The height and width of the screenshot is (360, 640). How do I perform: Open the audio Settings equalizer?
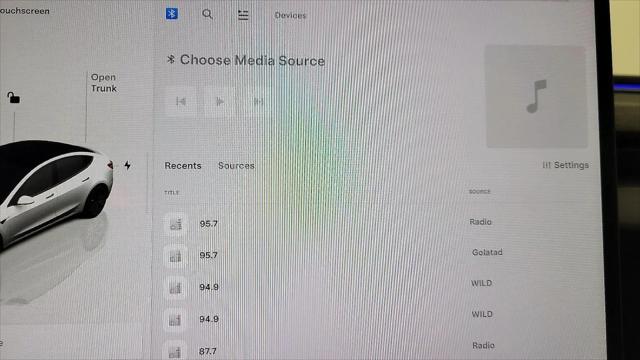coord(565,165)
